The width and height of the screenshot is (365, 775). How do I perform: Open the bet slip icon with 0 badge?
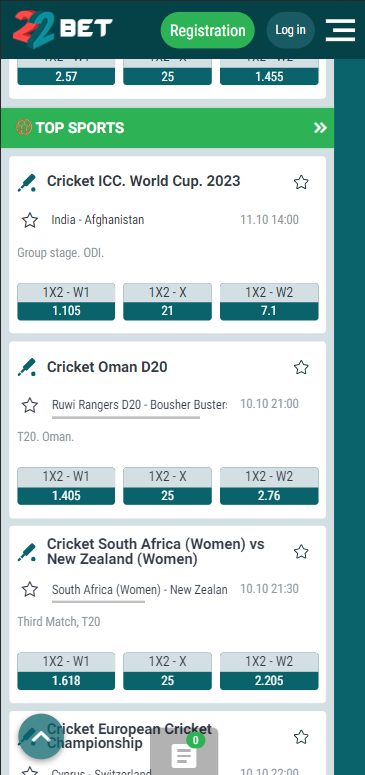pyautogui.click(x=184, y=754)
